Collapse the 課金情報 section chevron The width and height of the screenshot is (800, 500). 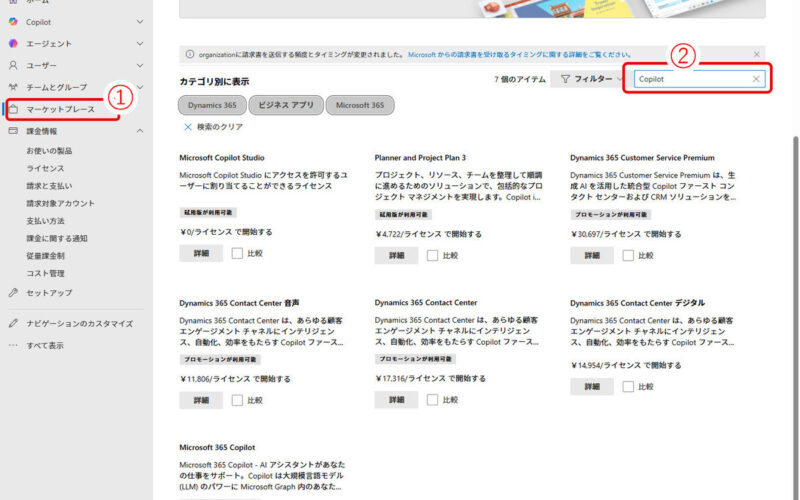point(140,131)
